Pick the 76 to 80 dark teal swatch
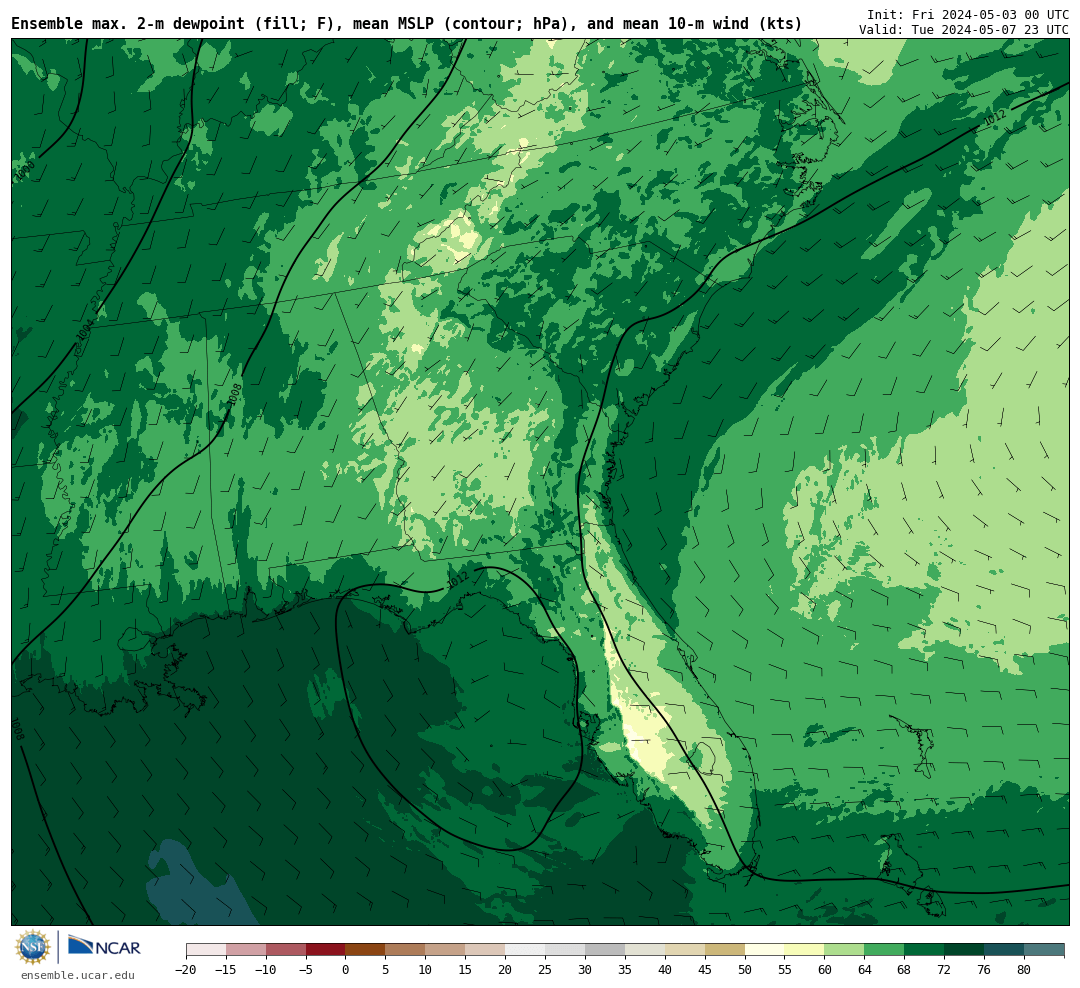This screenshot has width=1080, height=988. (1004, 950)
